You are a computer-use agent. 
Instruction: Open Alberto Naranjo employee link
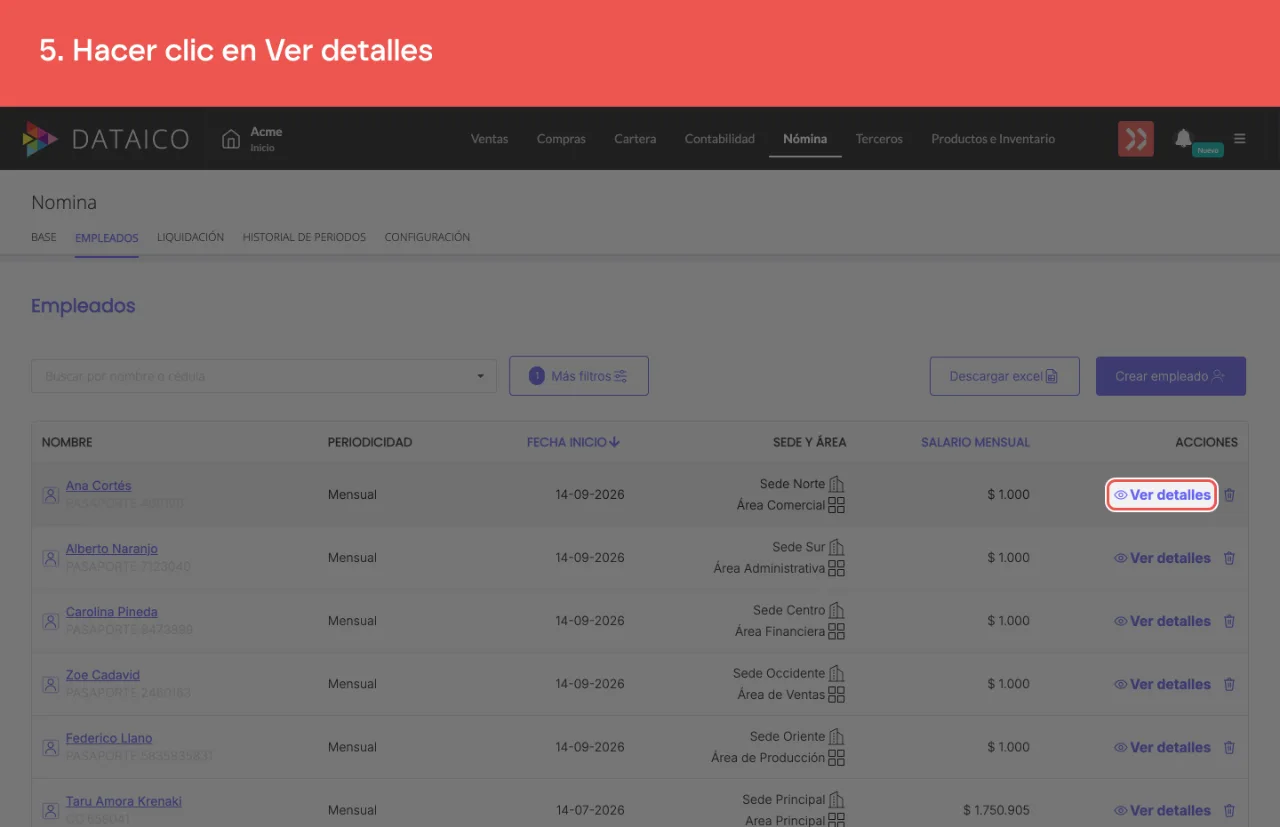[x=112, y=549]
